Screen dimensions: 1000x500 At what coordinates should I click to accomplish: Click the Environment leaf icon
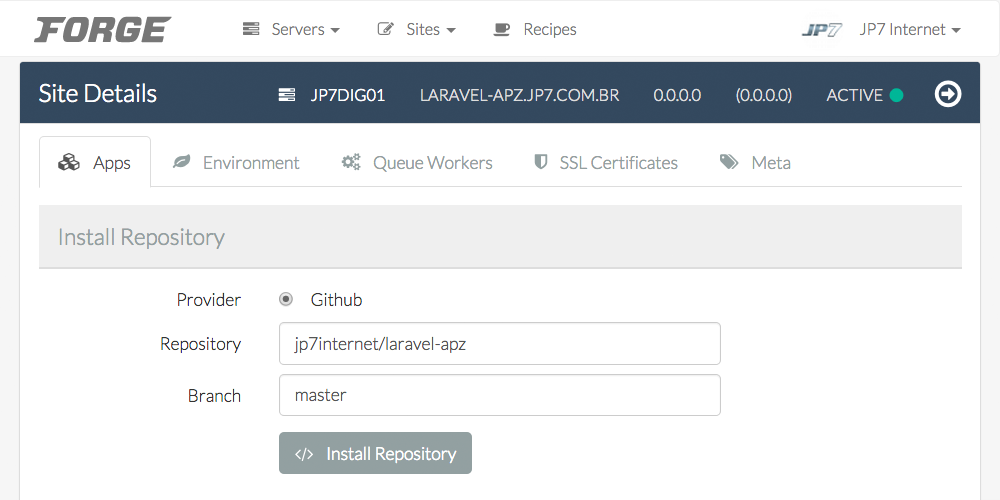point(182,162)
